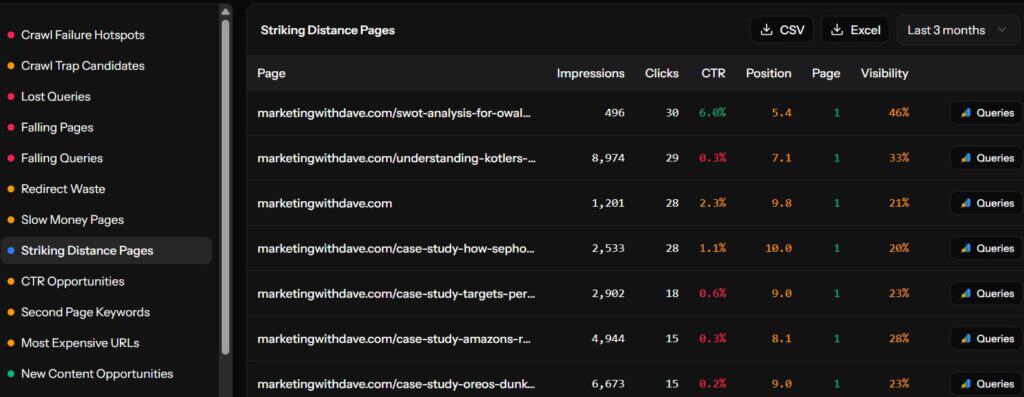Viewport: 1024px width, 397px height.
Task: Click the 6,673 impressions value
Action: pyautogui.click(x=608, y=383)
